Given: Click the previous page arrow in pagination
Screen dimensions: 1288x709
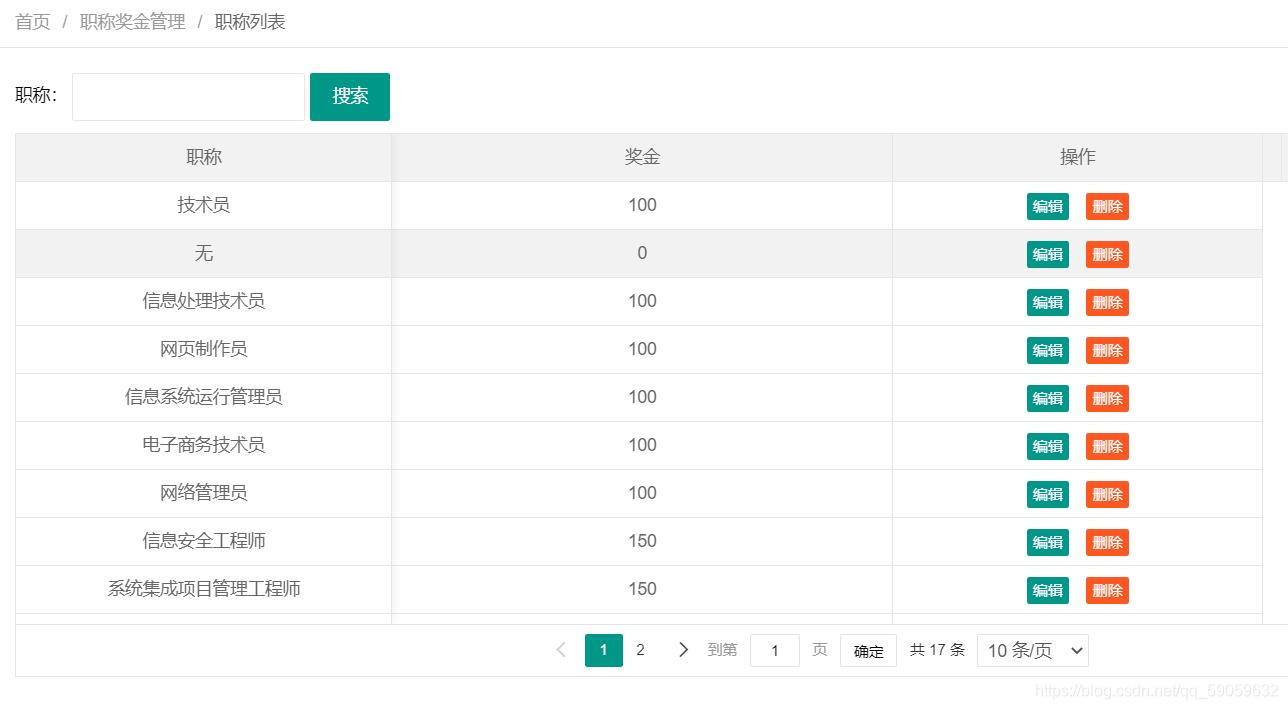Looking at the screenshot, I should tap(561, 650).
